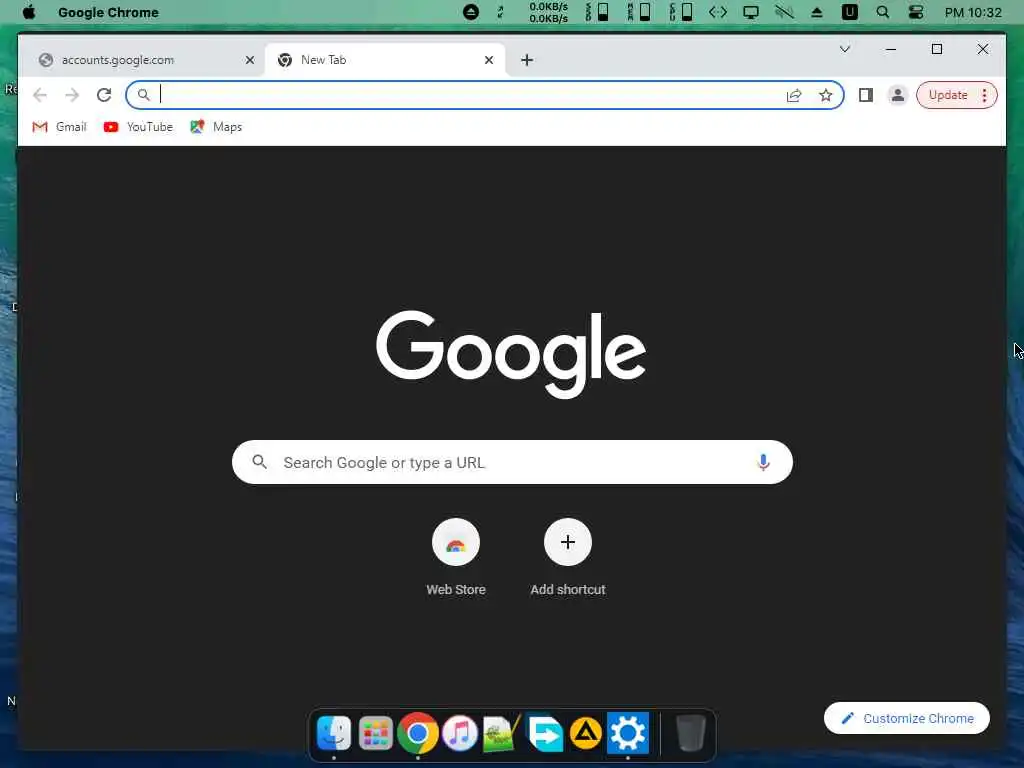The image size is (1024, 768).
Task: Open Control Center toggles in menu bar
Action: click(x=916, y=12)
